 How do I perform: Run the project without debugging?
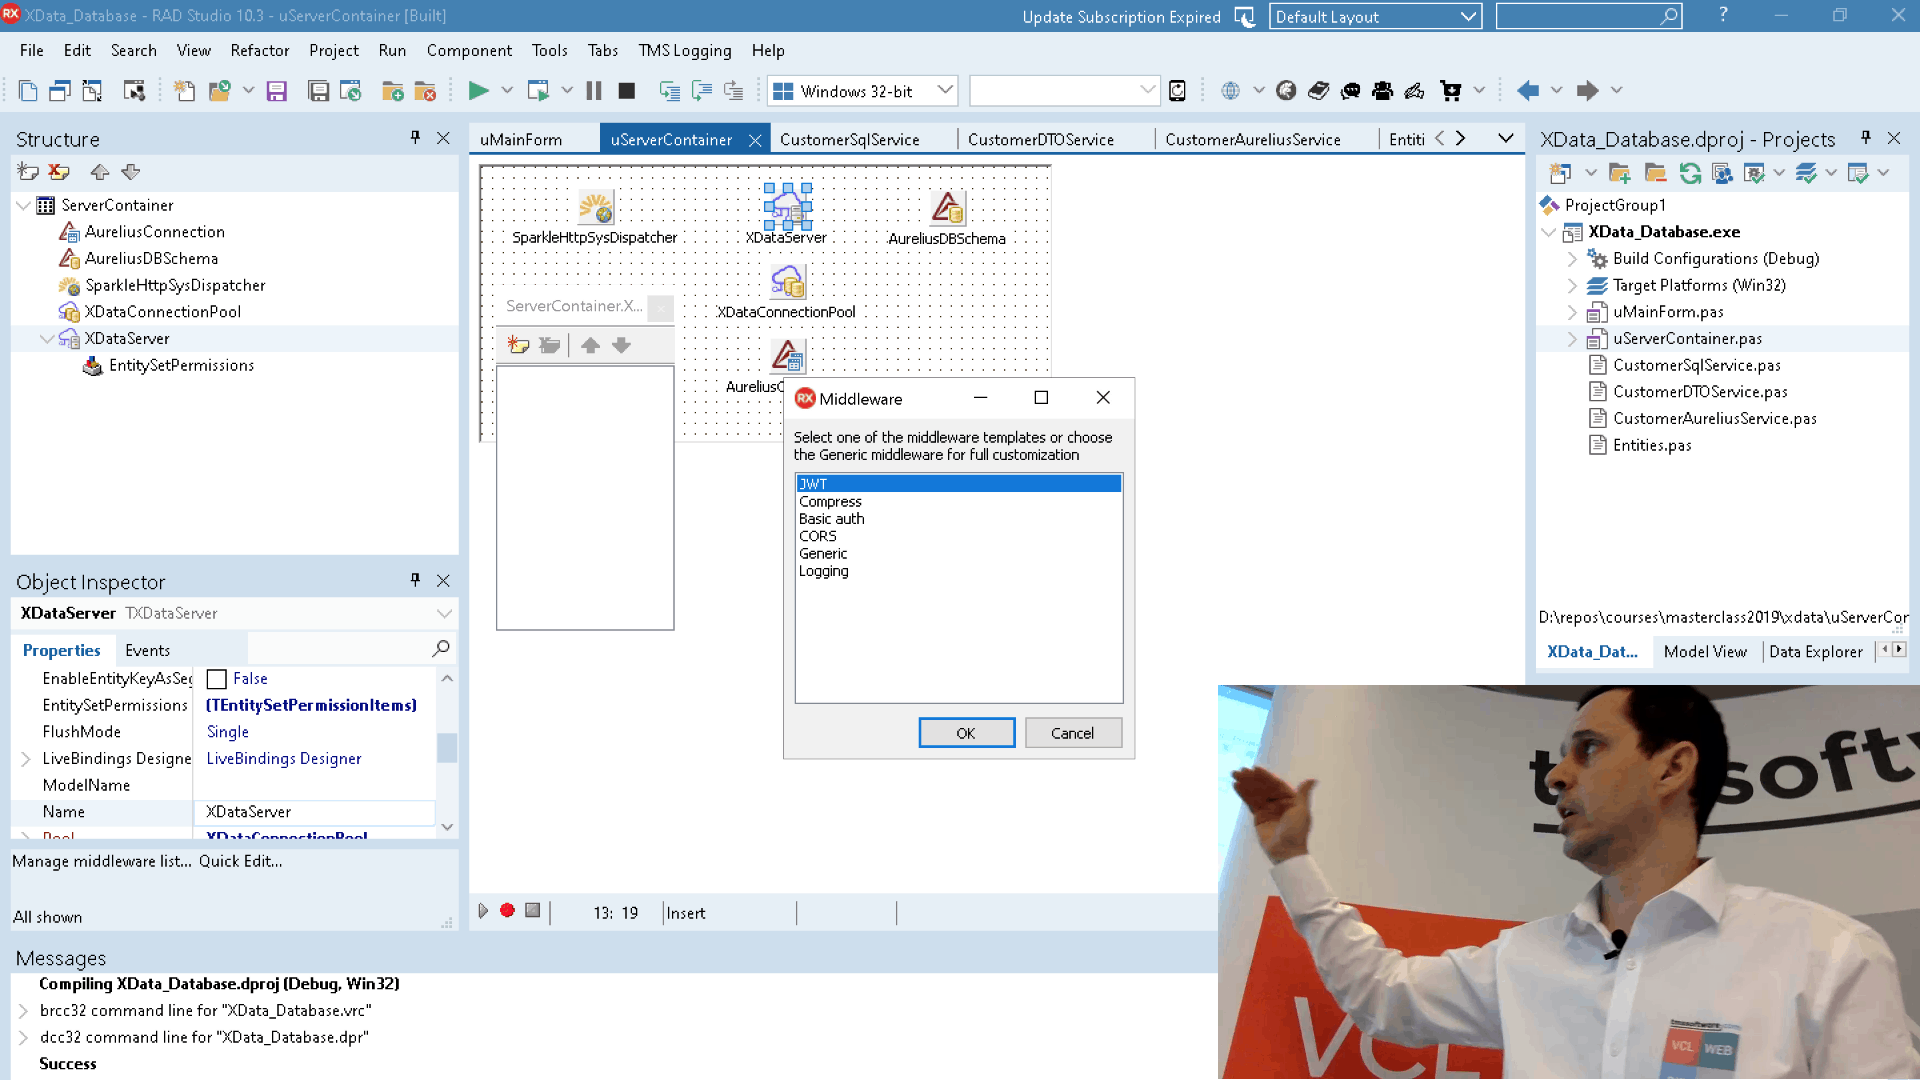[x=536, y=90]
